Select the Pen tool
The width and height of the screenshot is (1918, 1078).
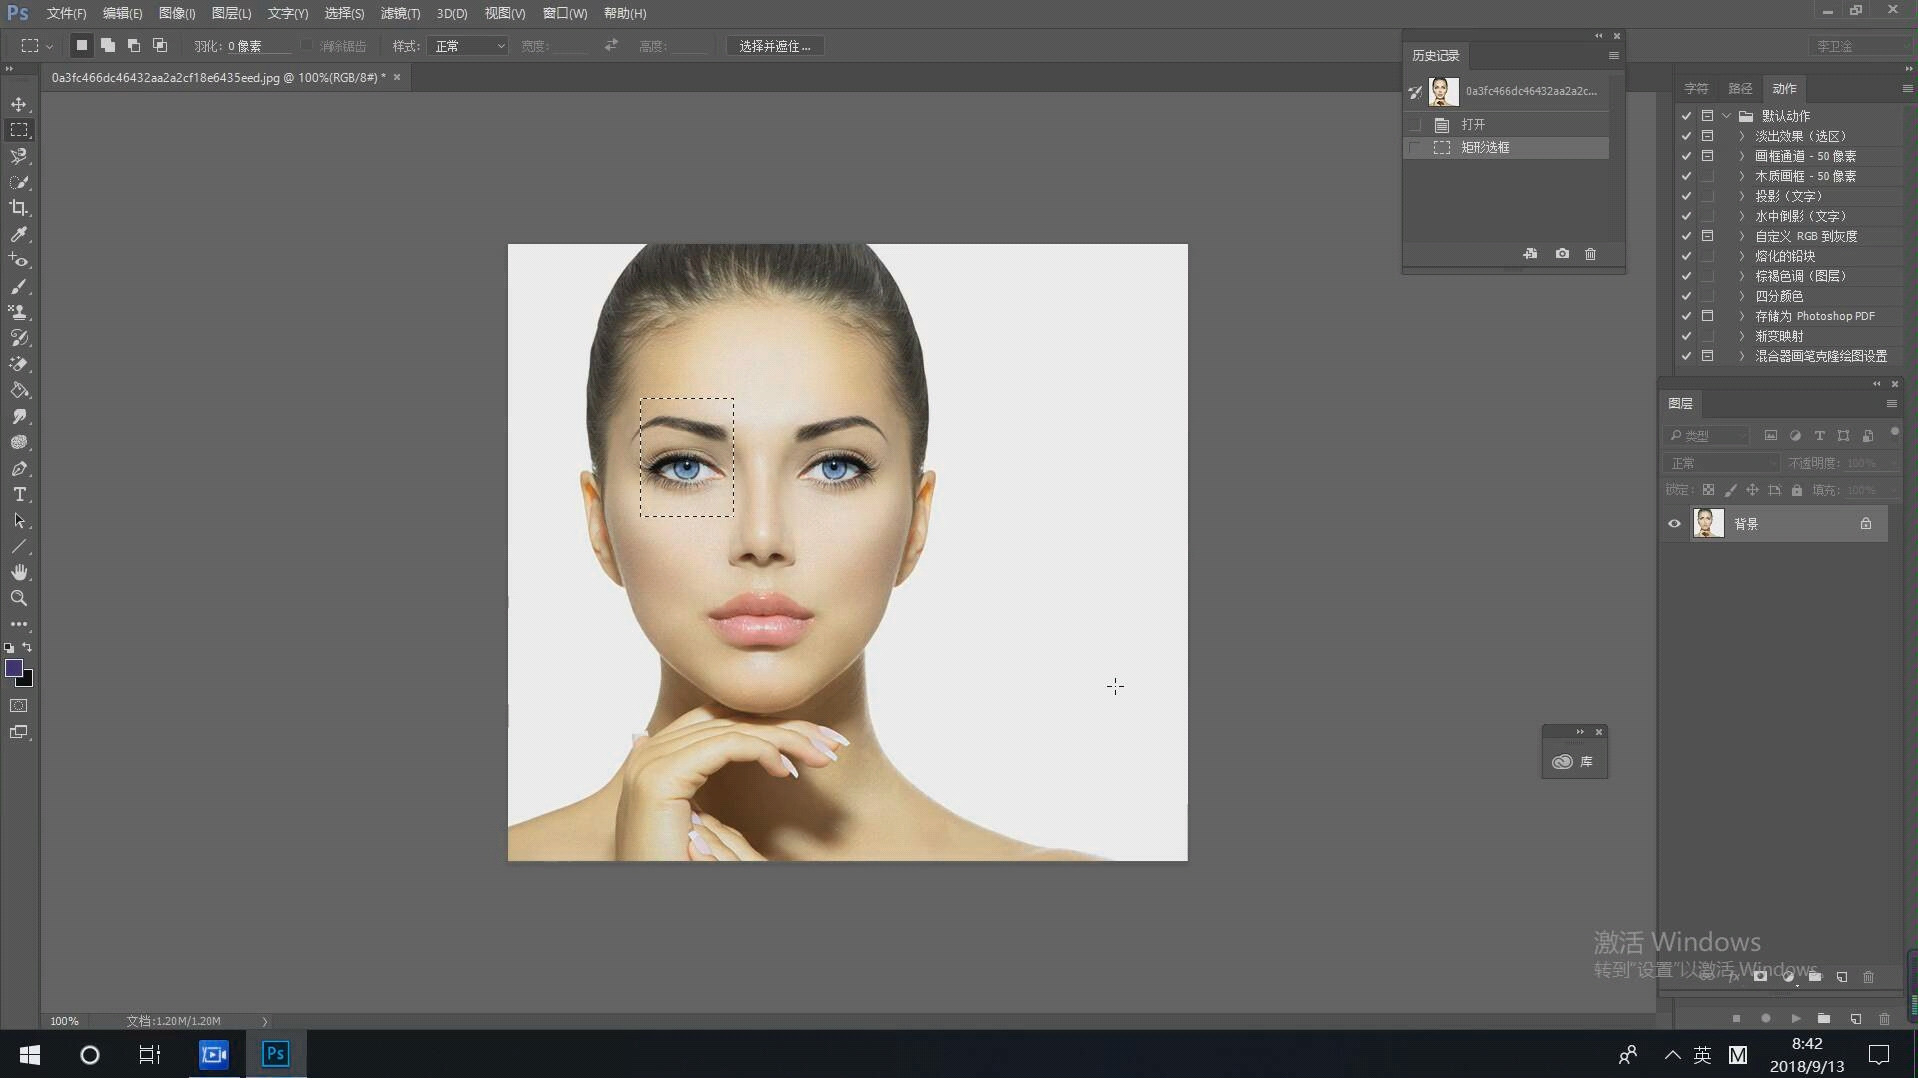pyautogui.click(x=19, y=468)
